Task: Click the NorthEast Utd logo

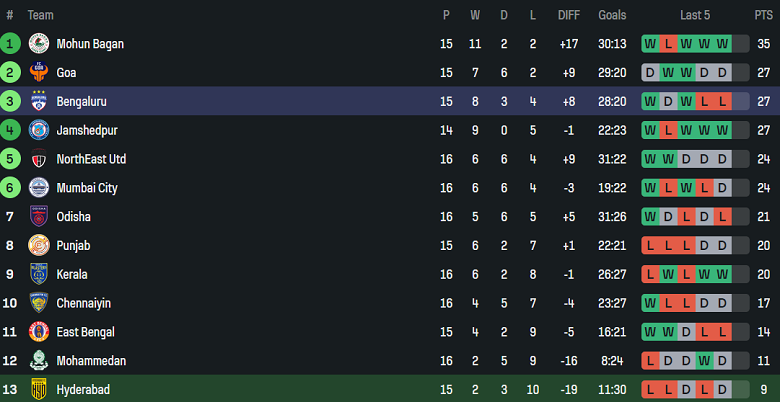Action: click(39, 159)
